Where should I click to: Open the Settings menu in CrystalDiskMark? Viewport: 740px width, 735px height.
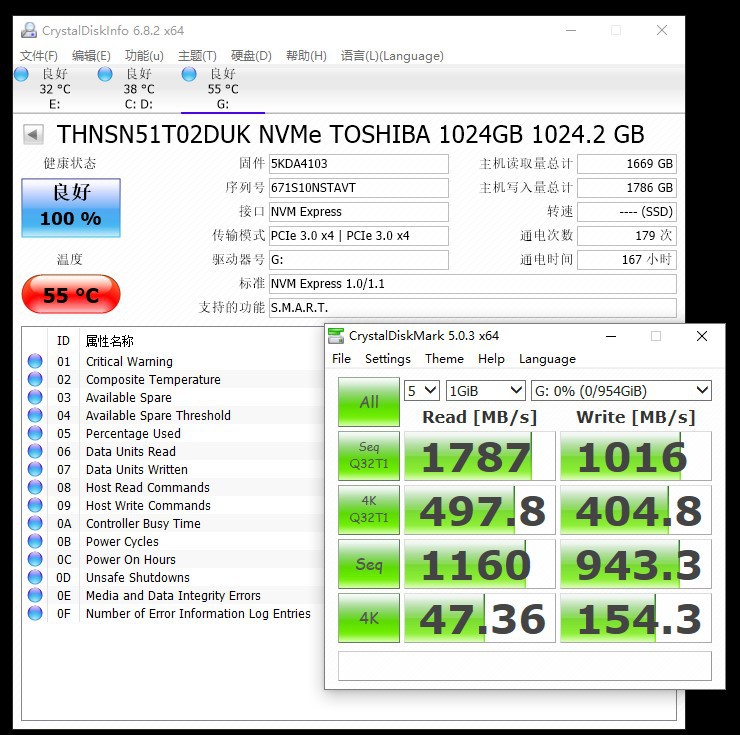388,359
